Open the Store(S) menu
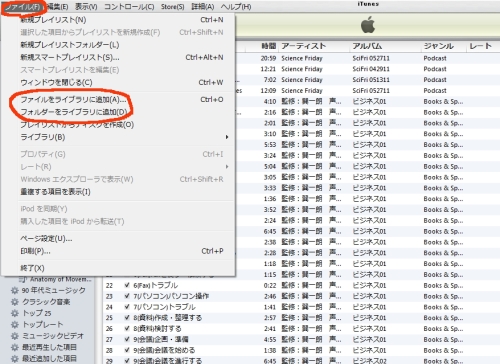This screenshot has width=500, height=364. click(x=172, y=7)
